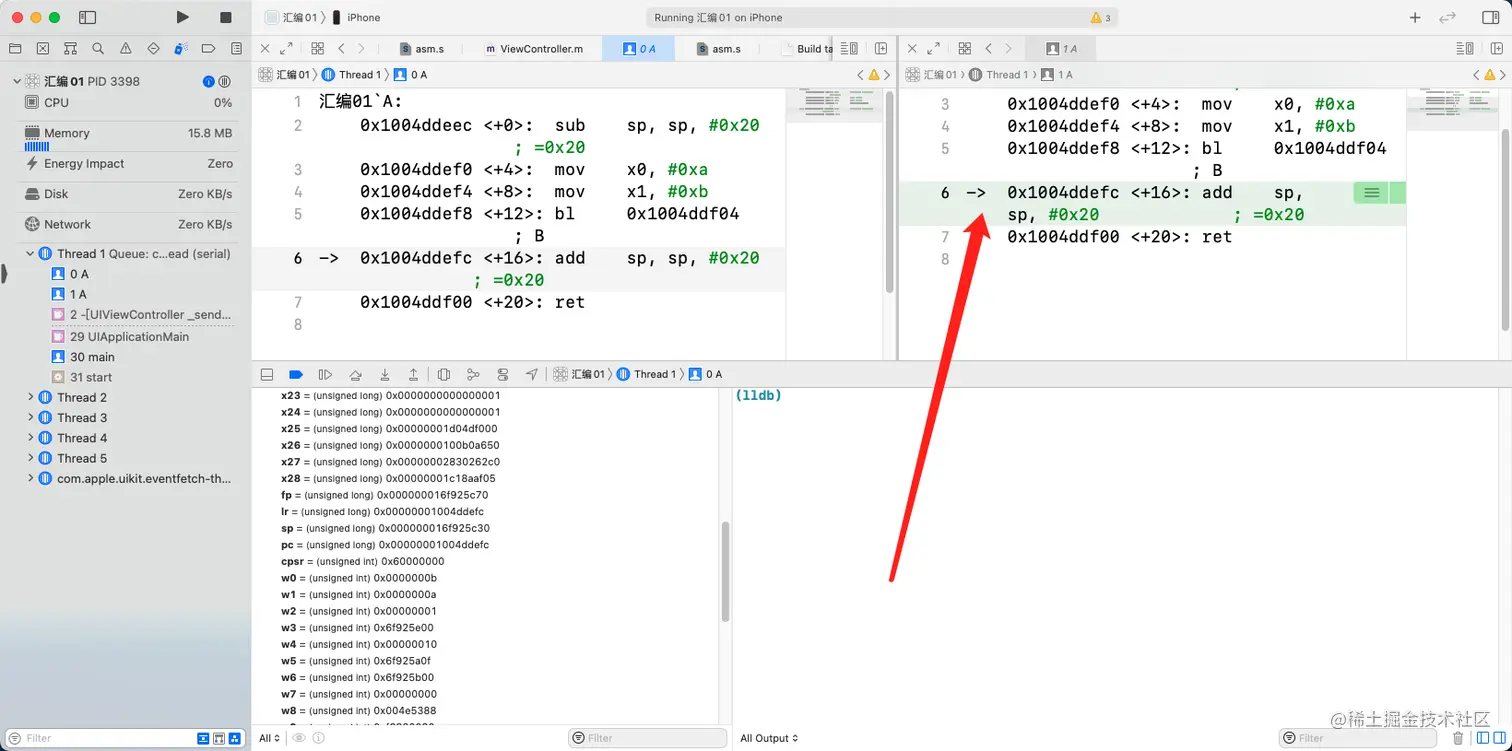Open the Source Control navigator
1512x751 pixels.
pos(43,48)
